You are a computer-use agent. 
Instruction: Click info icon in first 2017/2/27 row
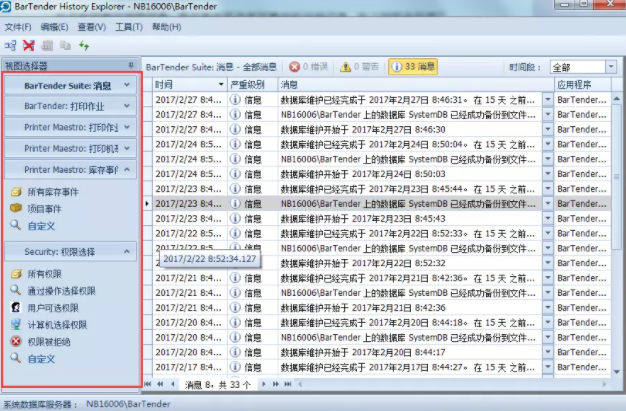pyautogui.click(x=236, y=99)
